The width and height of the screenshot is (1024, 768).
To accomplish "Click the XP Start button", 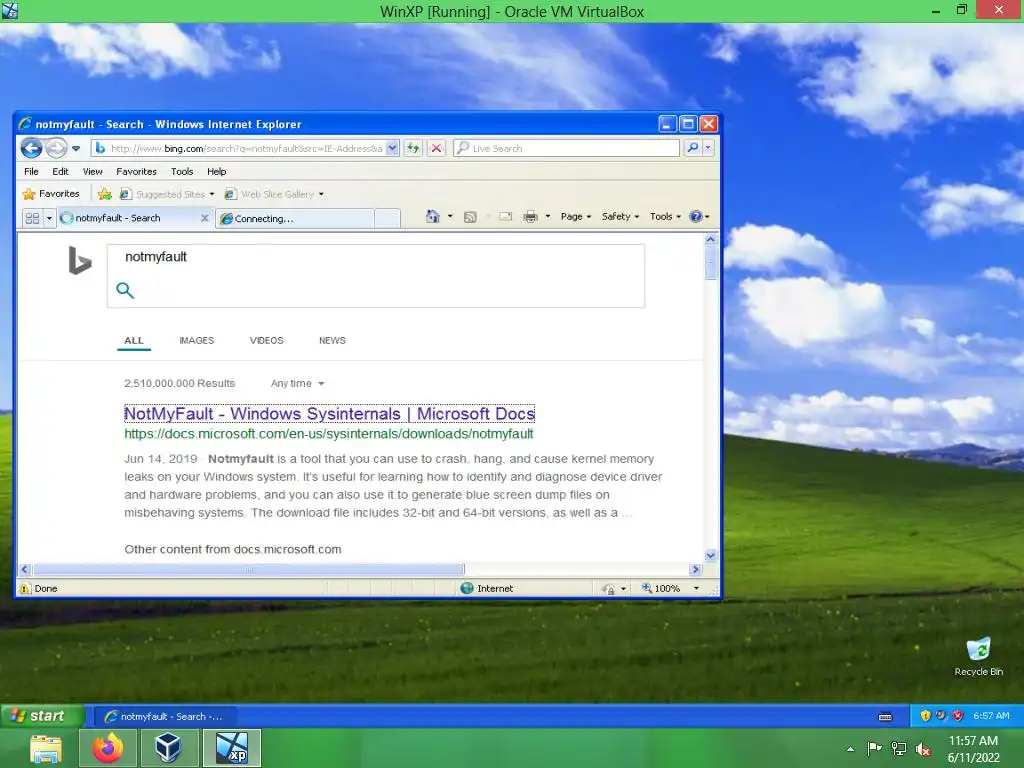I will point(42,716).
